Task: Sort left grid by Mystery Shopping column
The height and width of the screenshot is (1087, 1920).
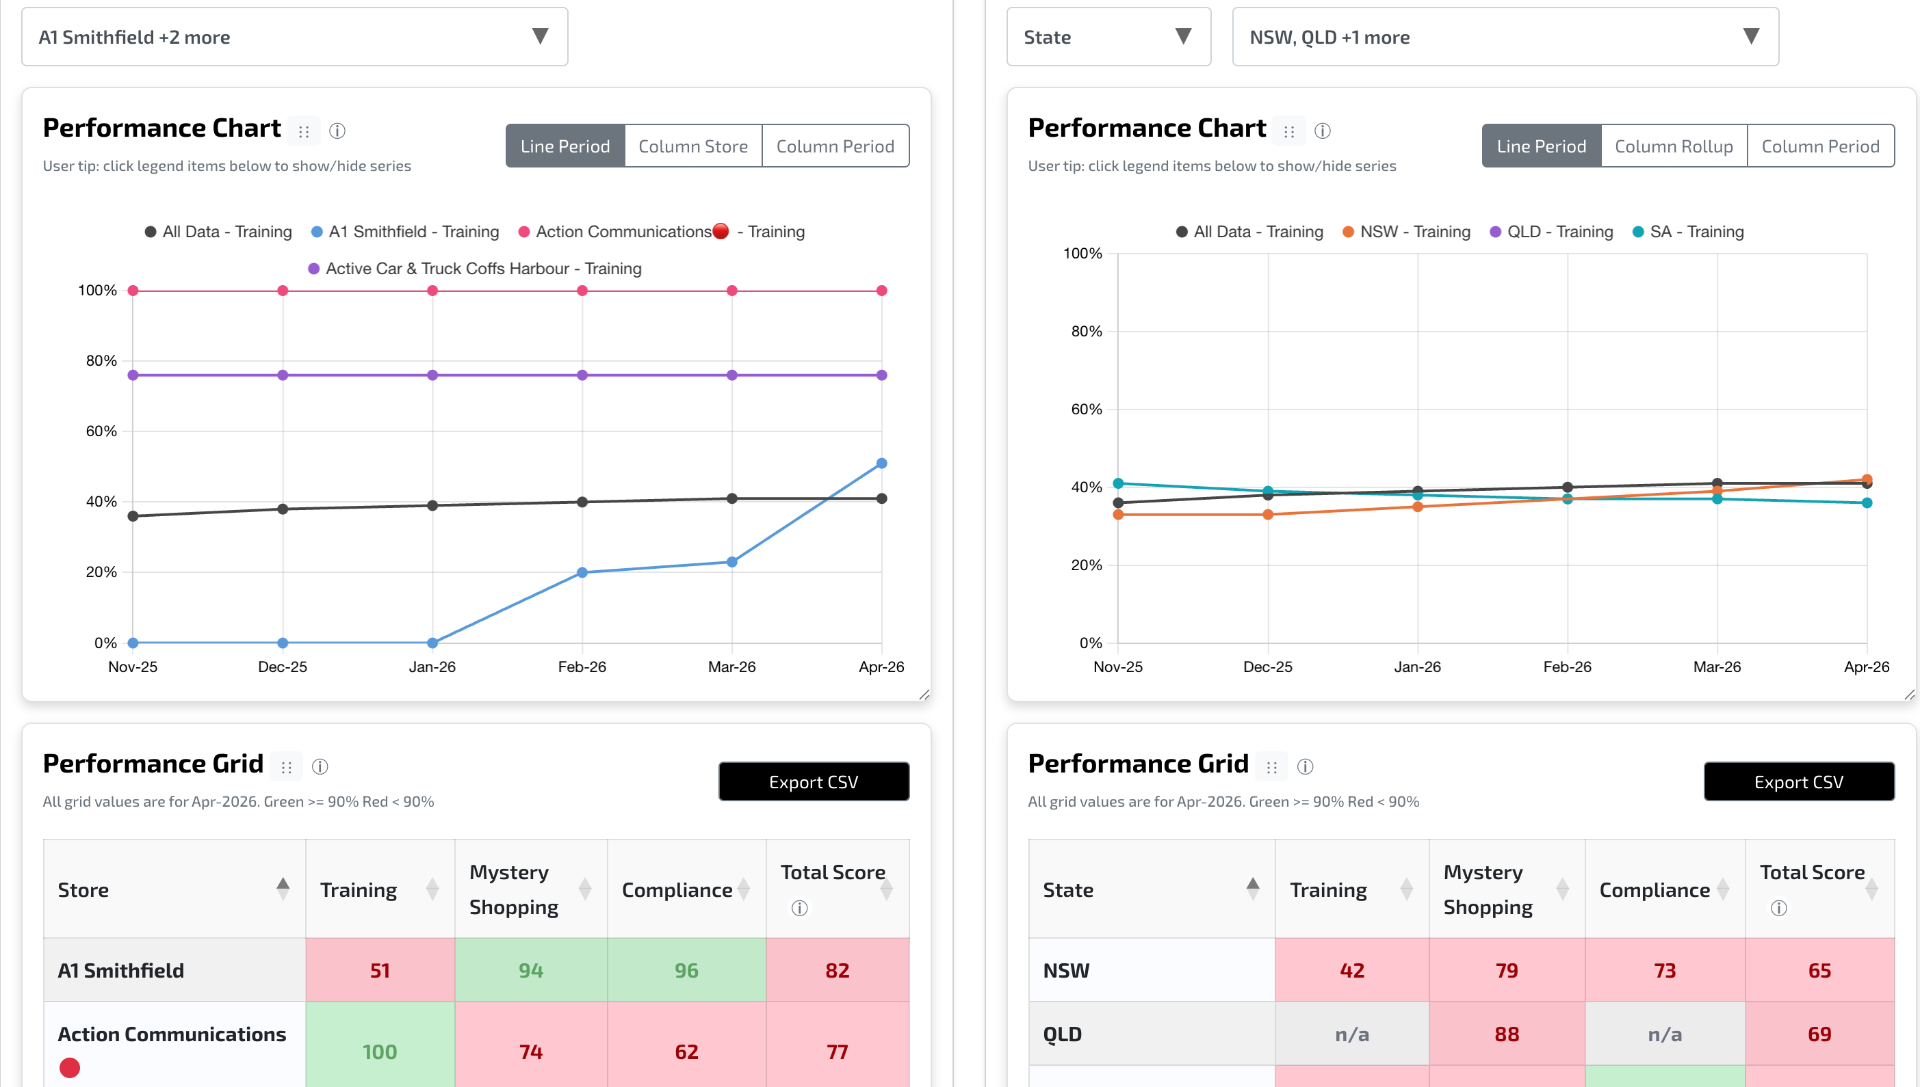Action: [x=585, y=889]
